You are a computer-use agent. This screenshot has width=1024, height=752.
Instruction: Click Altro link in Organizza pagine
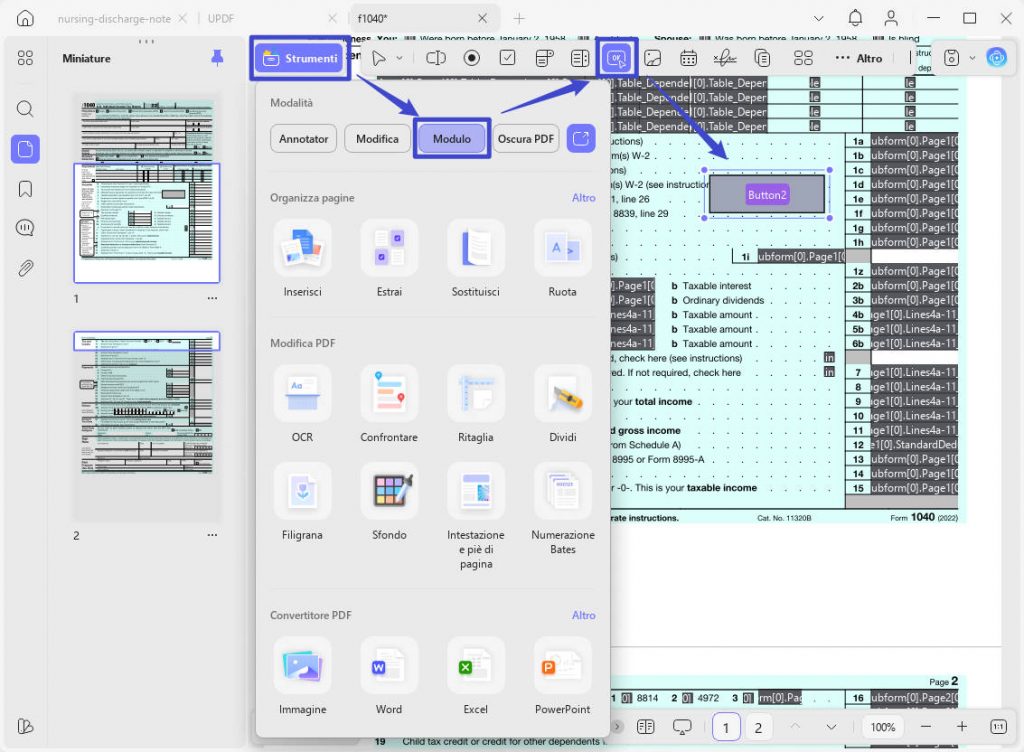point(583,198)
